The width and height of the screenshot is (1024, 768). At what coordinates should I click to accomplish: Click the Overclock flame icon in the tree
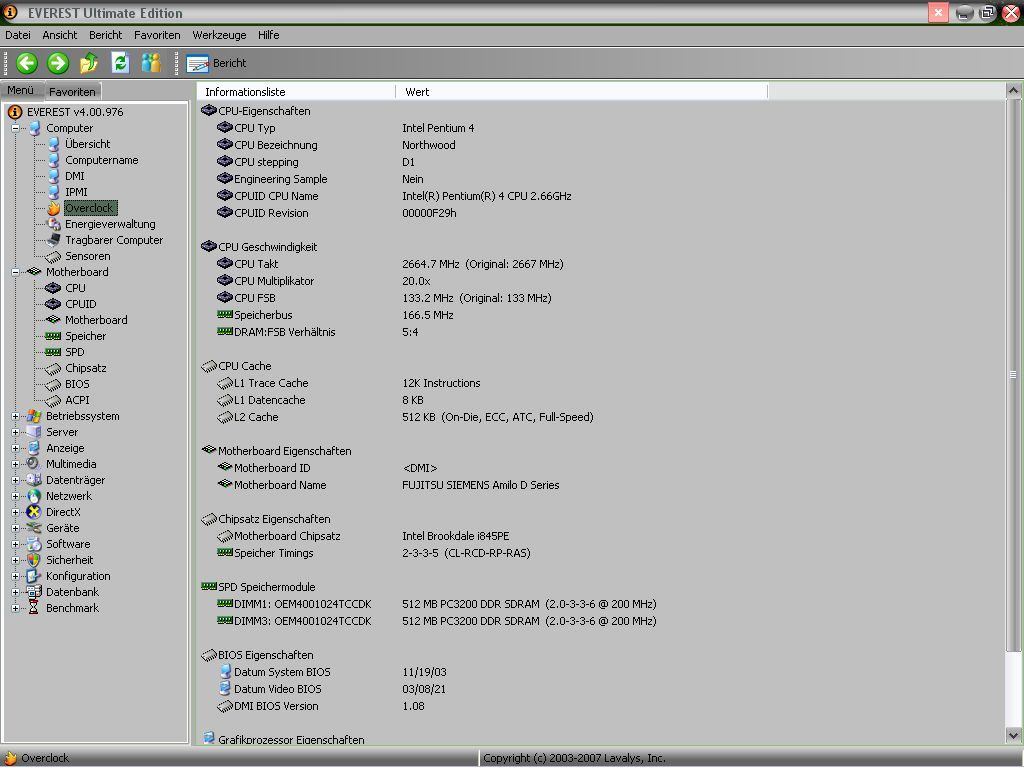(54, 208)
